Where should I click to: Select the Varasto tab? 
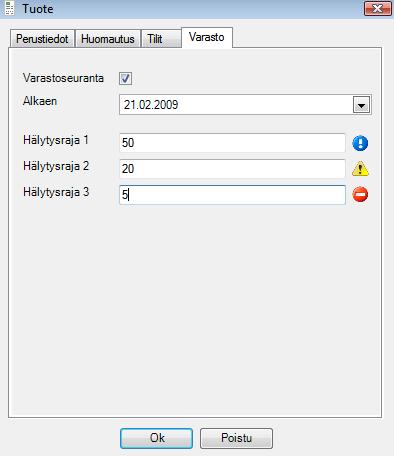point(207,37)
